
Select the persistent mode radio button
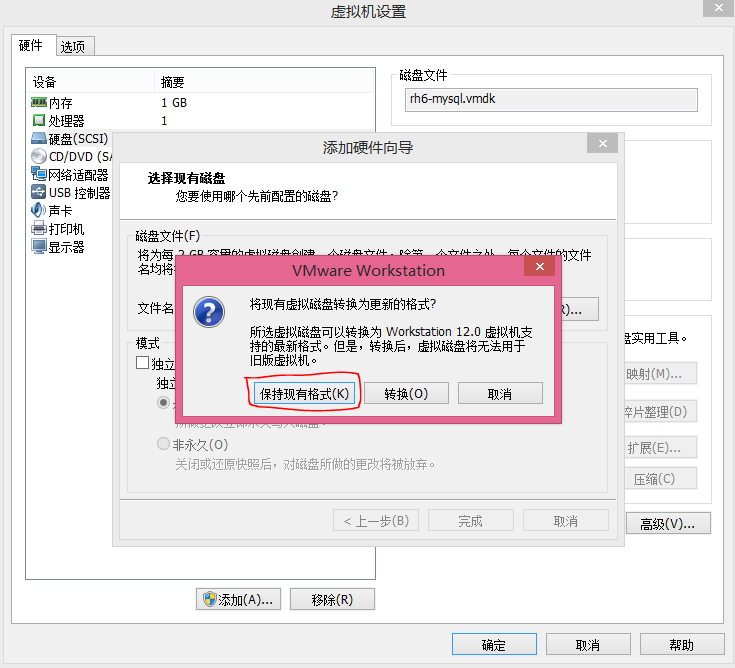[163, 403]
